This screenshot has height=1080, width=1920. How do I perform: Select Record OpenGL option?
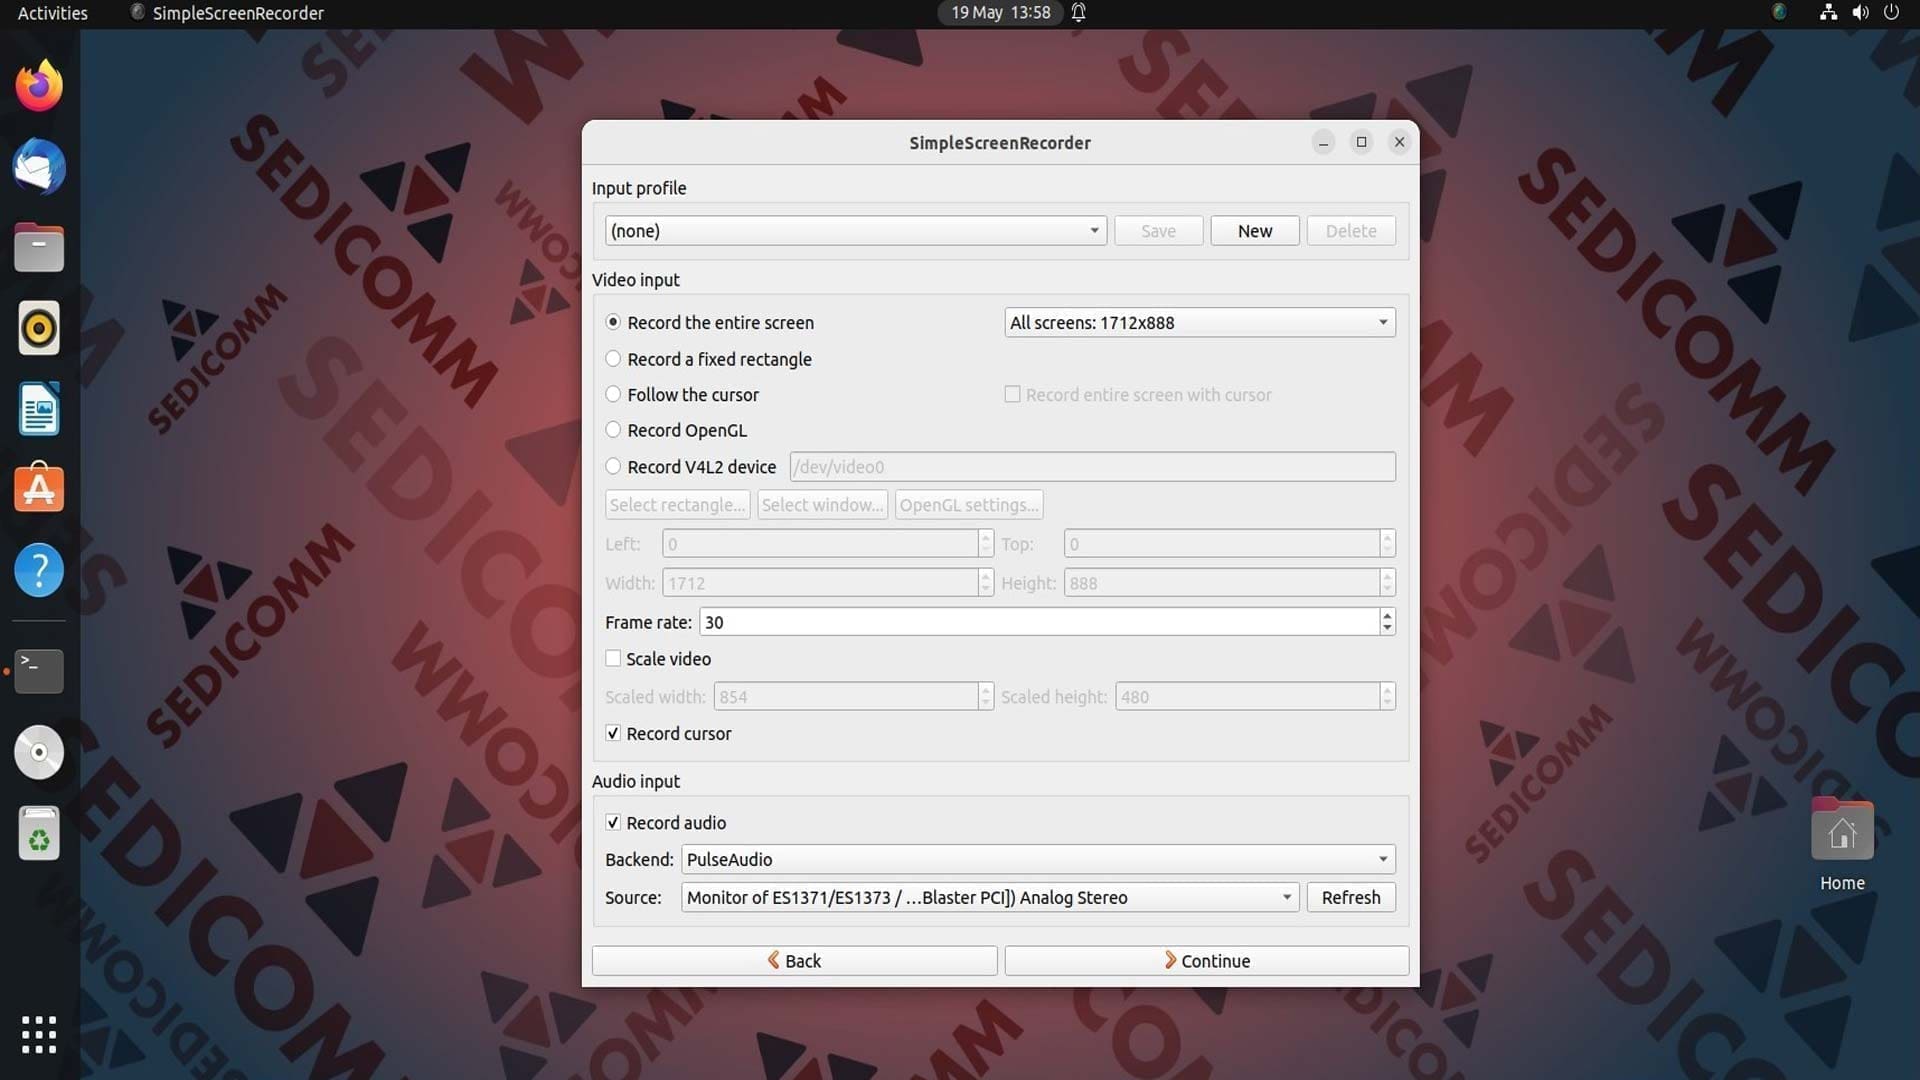pos(677,430)
